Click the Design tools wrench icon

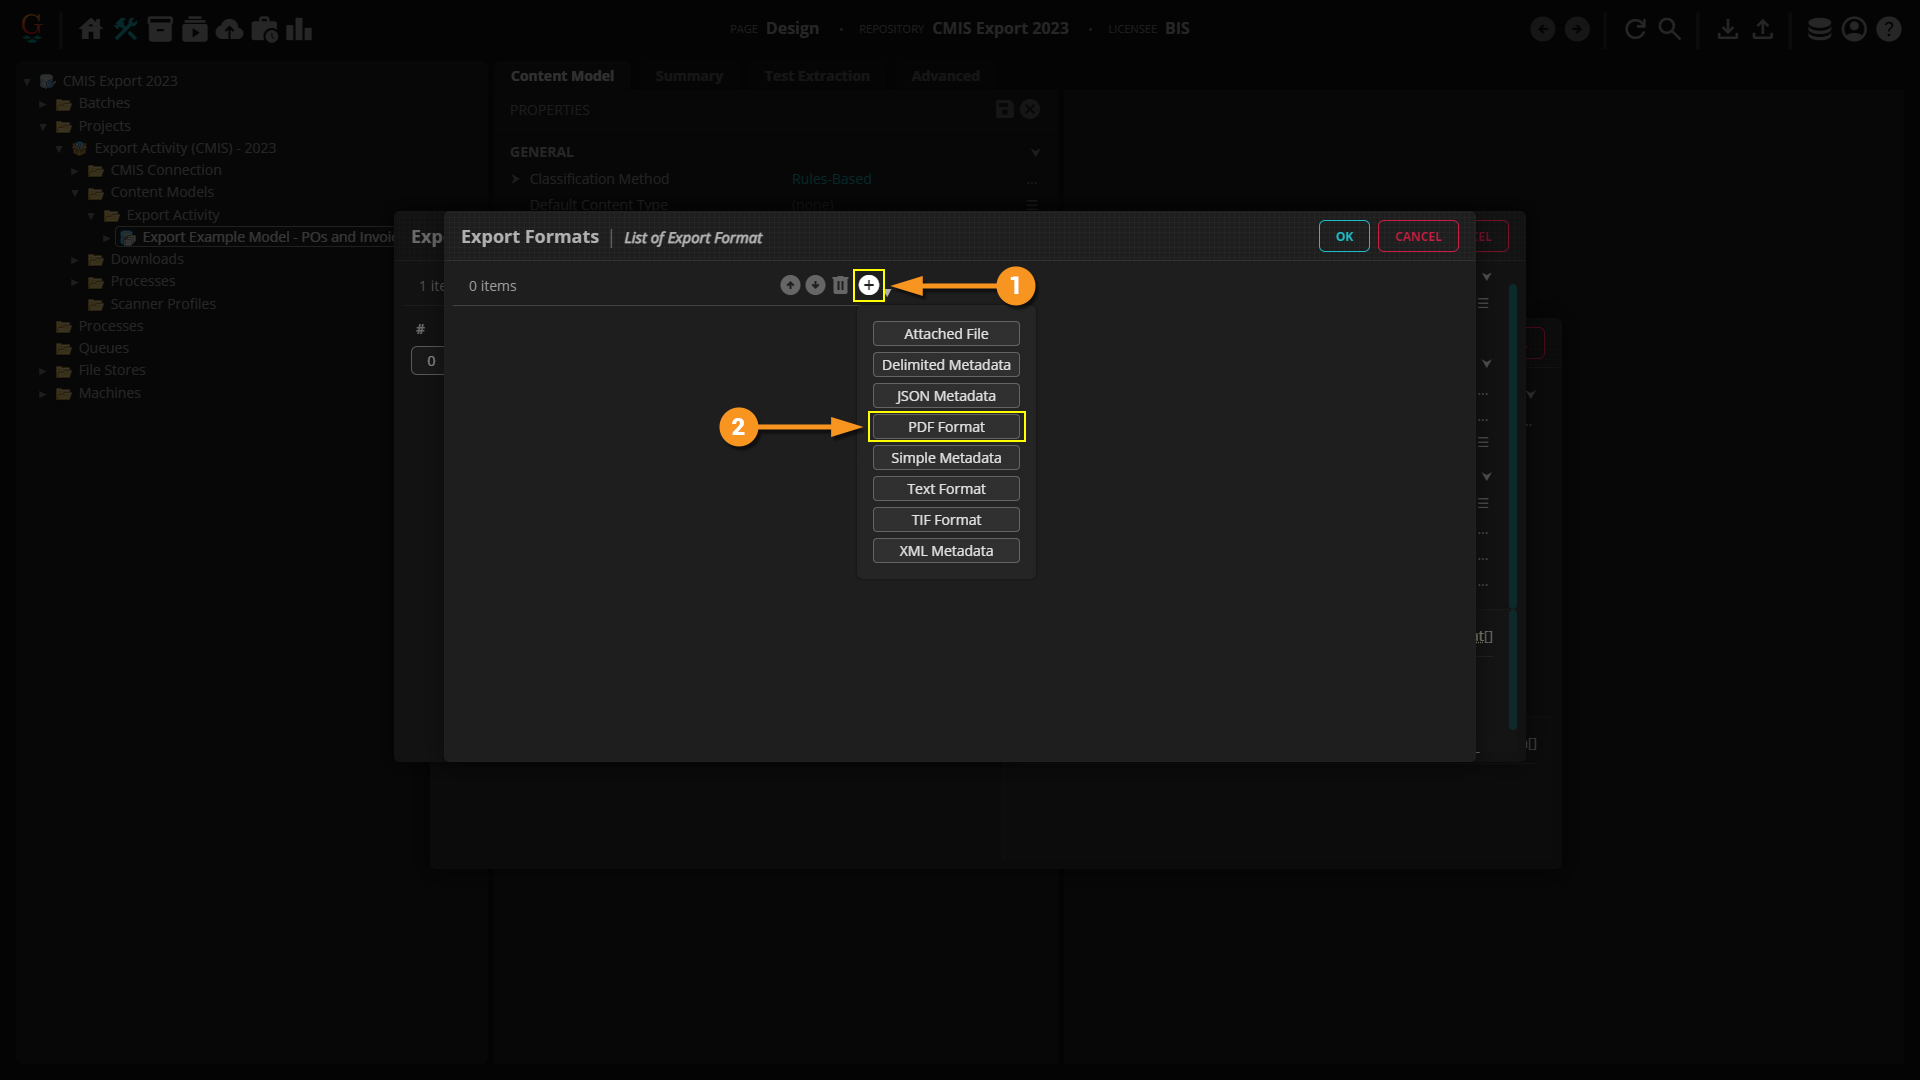click(x=125, y=29)
